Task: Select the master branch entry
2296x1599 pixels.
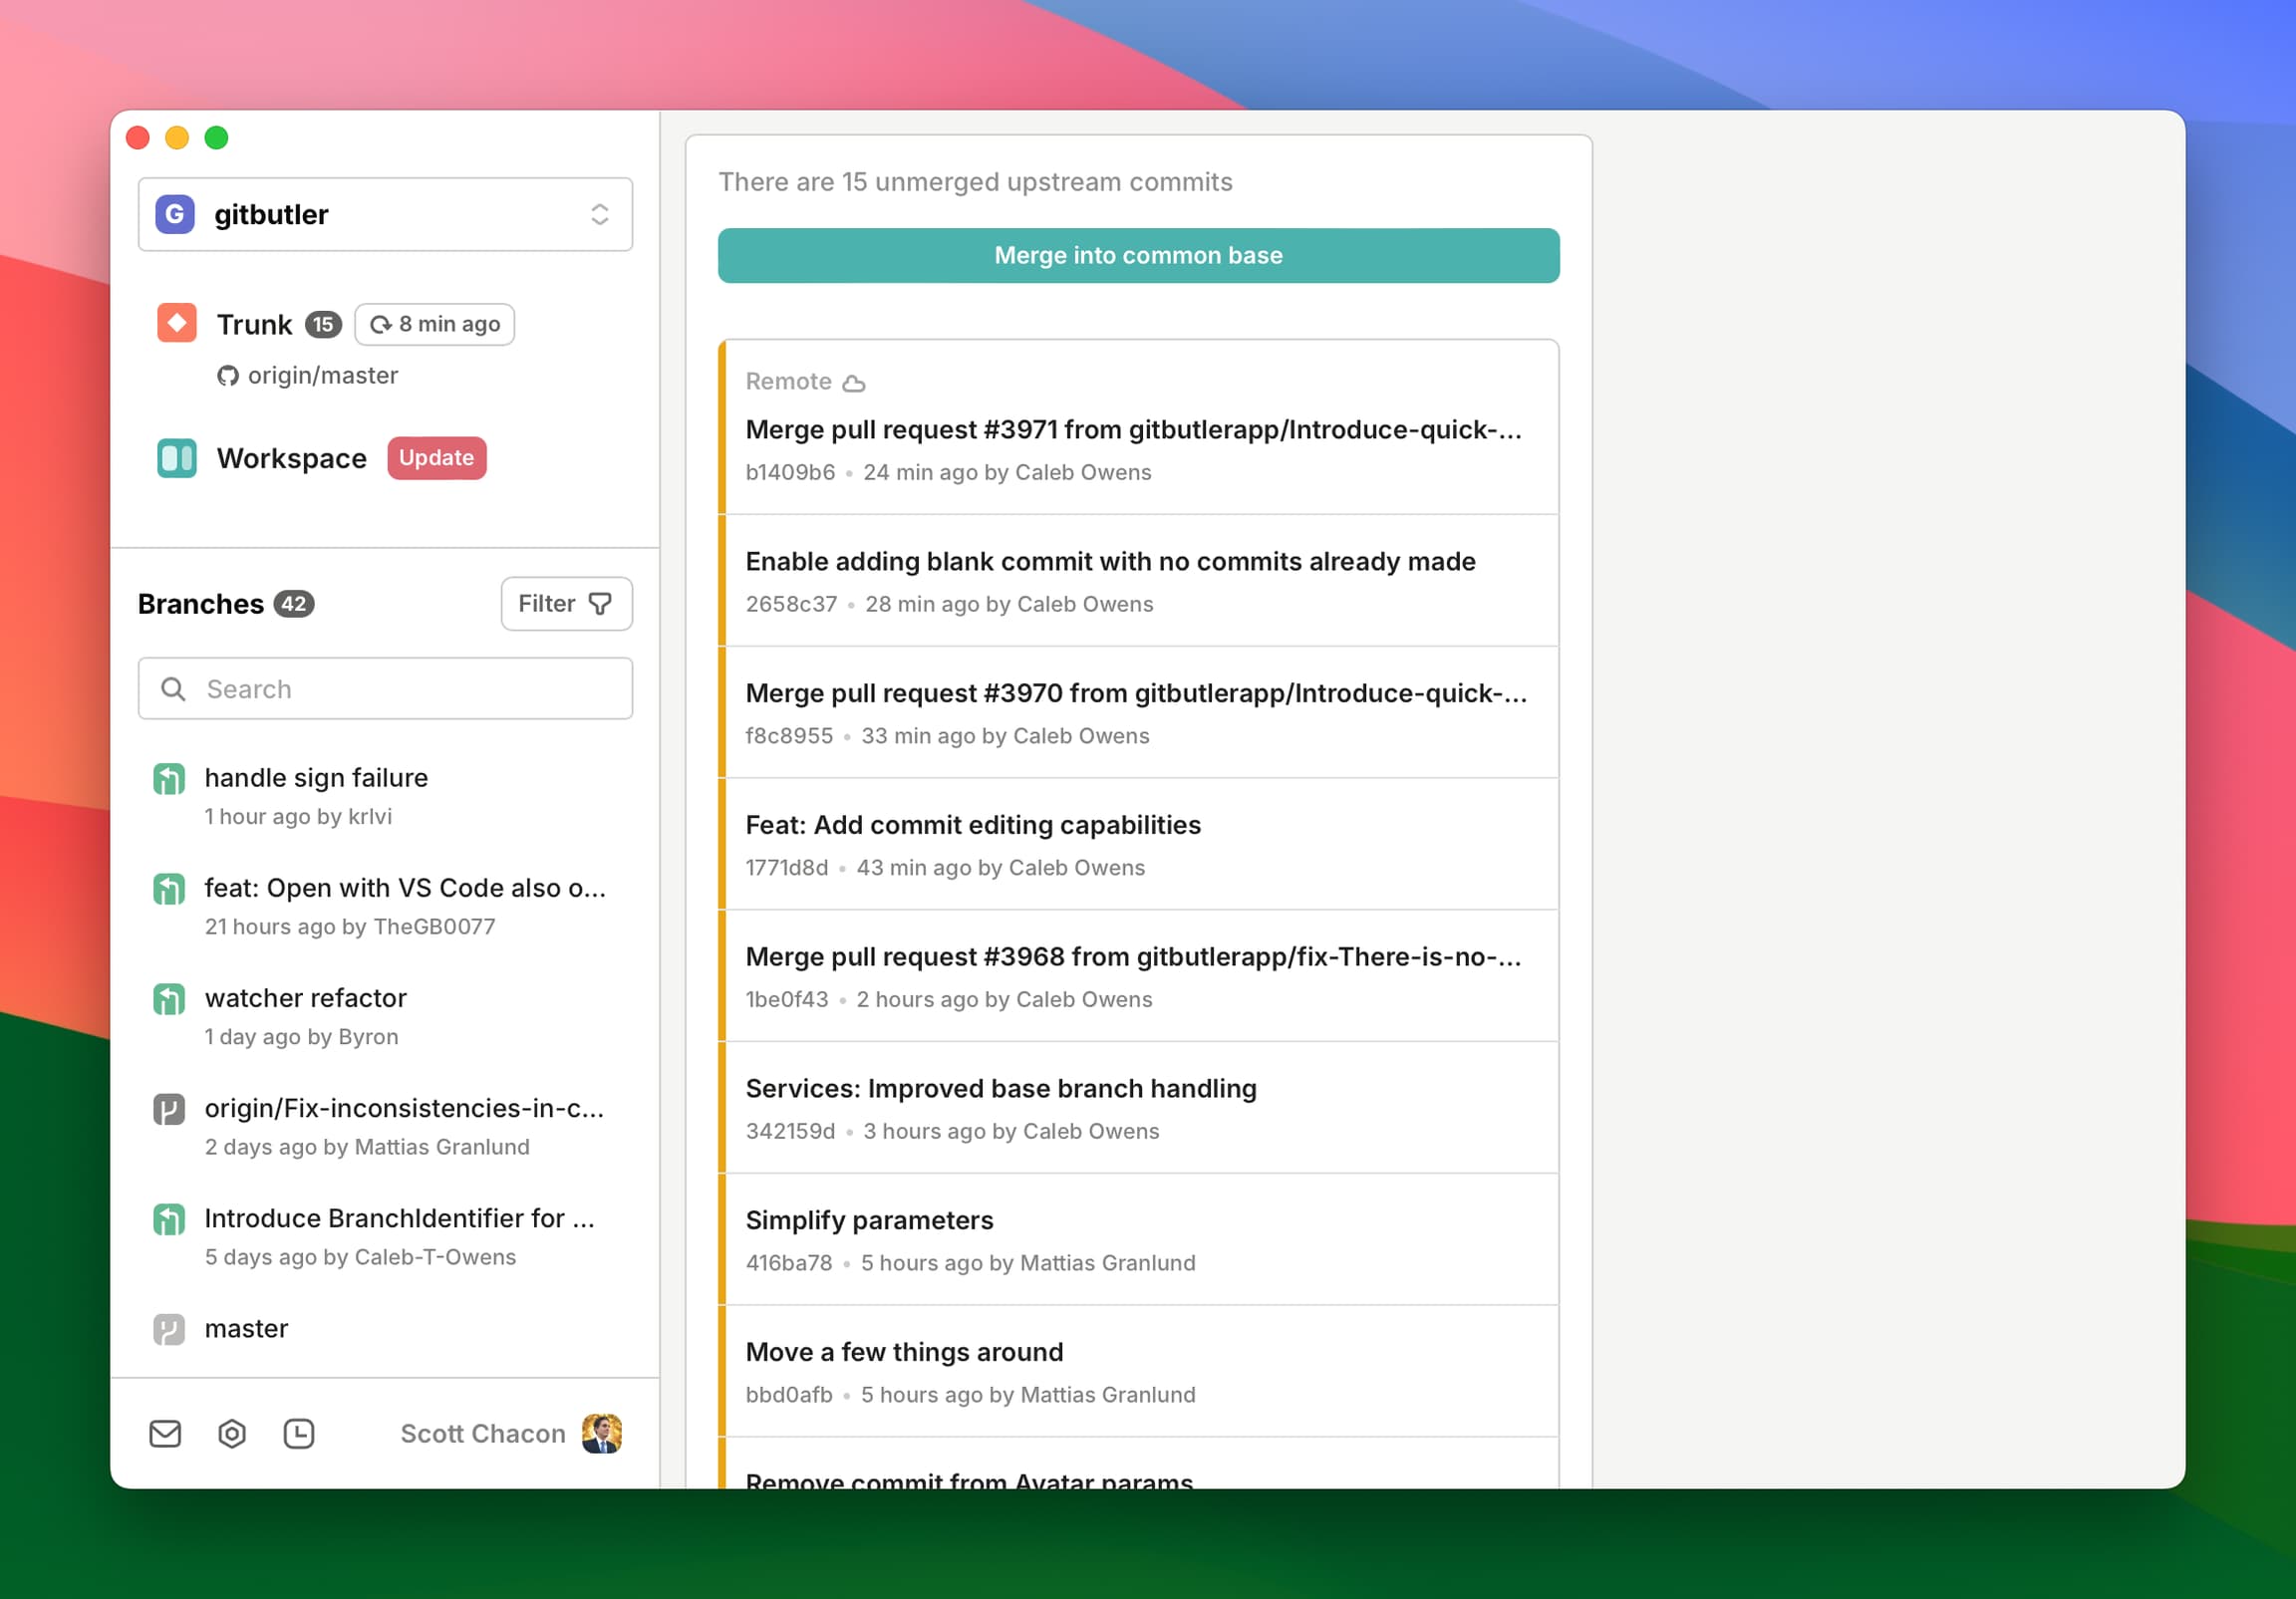Action: [x=246, y=1328]
